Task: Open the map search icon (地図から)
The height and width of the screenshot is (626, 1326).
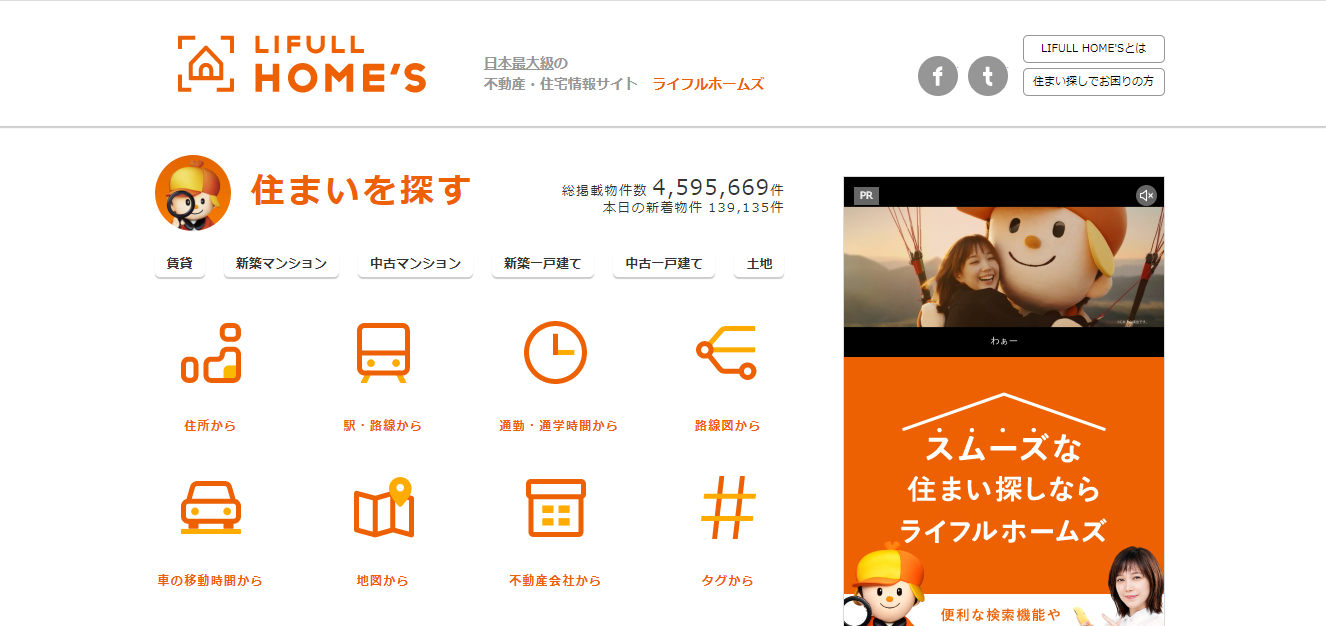Action: [383, 508]
